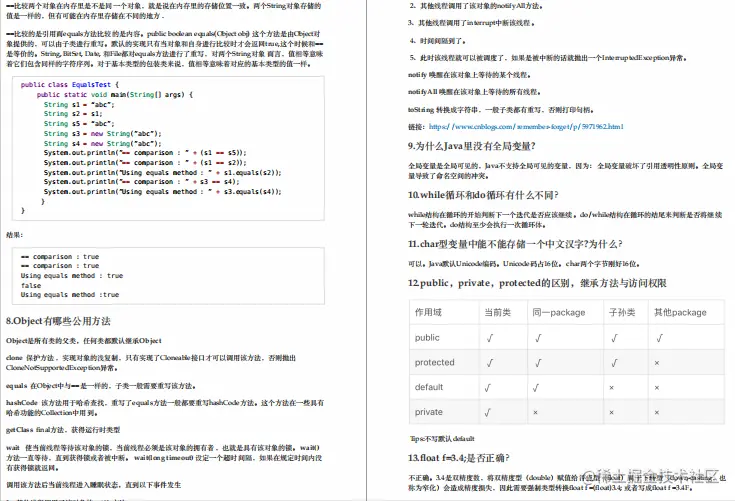This screenshot has height=501, width=735.
Task: Click list item "4. 时间间隔到了"
Action: coord(438,41)
